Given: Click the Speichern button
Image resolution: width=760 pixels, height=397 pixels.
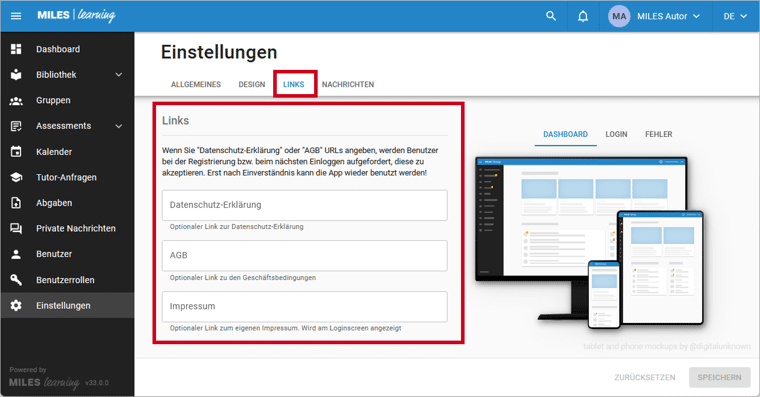Looking at the screenshot, I should pos(719,377).
